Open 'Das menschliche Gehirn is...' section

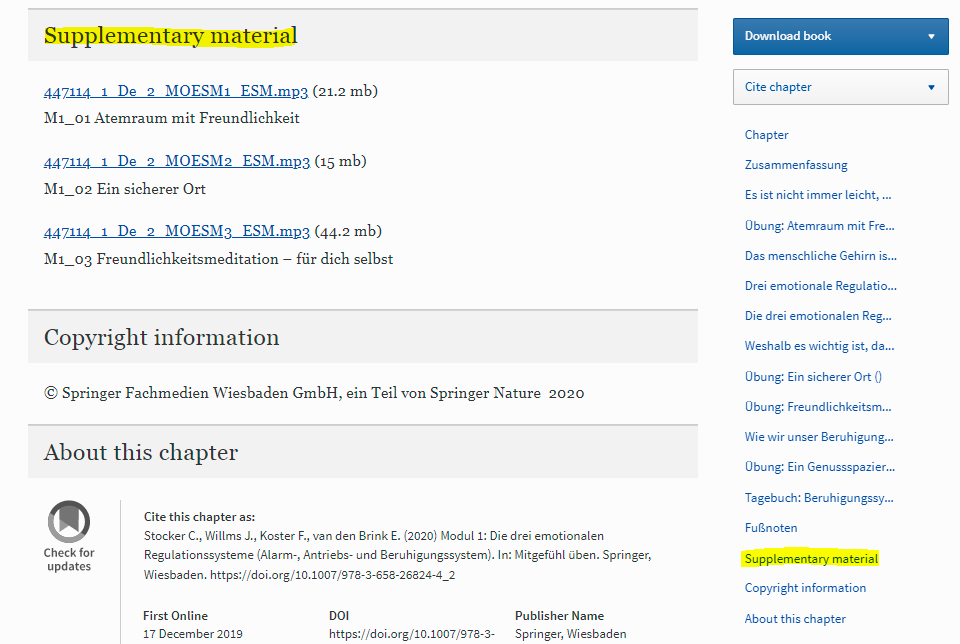point(820,255)
